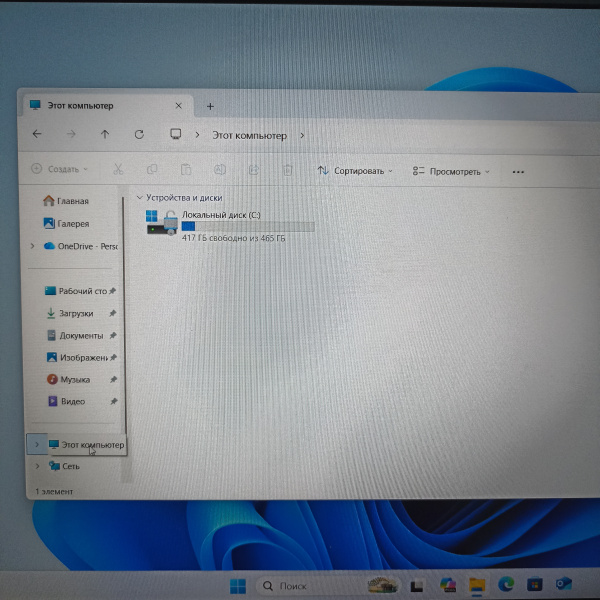The height and width of the screenshot is (600, 600).
Task: Collapse the Устройства и диски group
Action: 139,198
